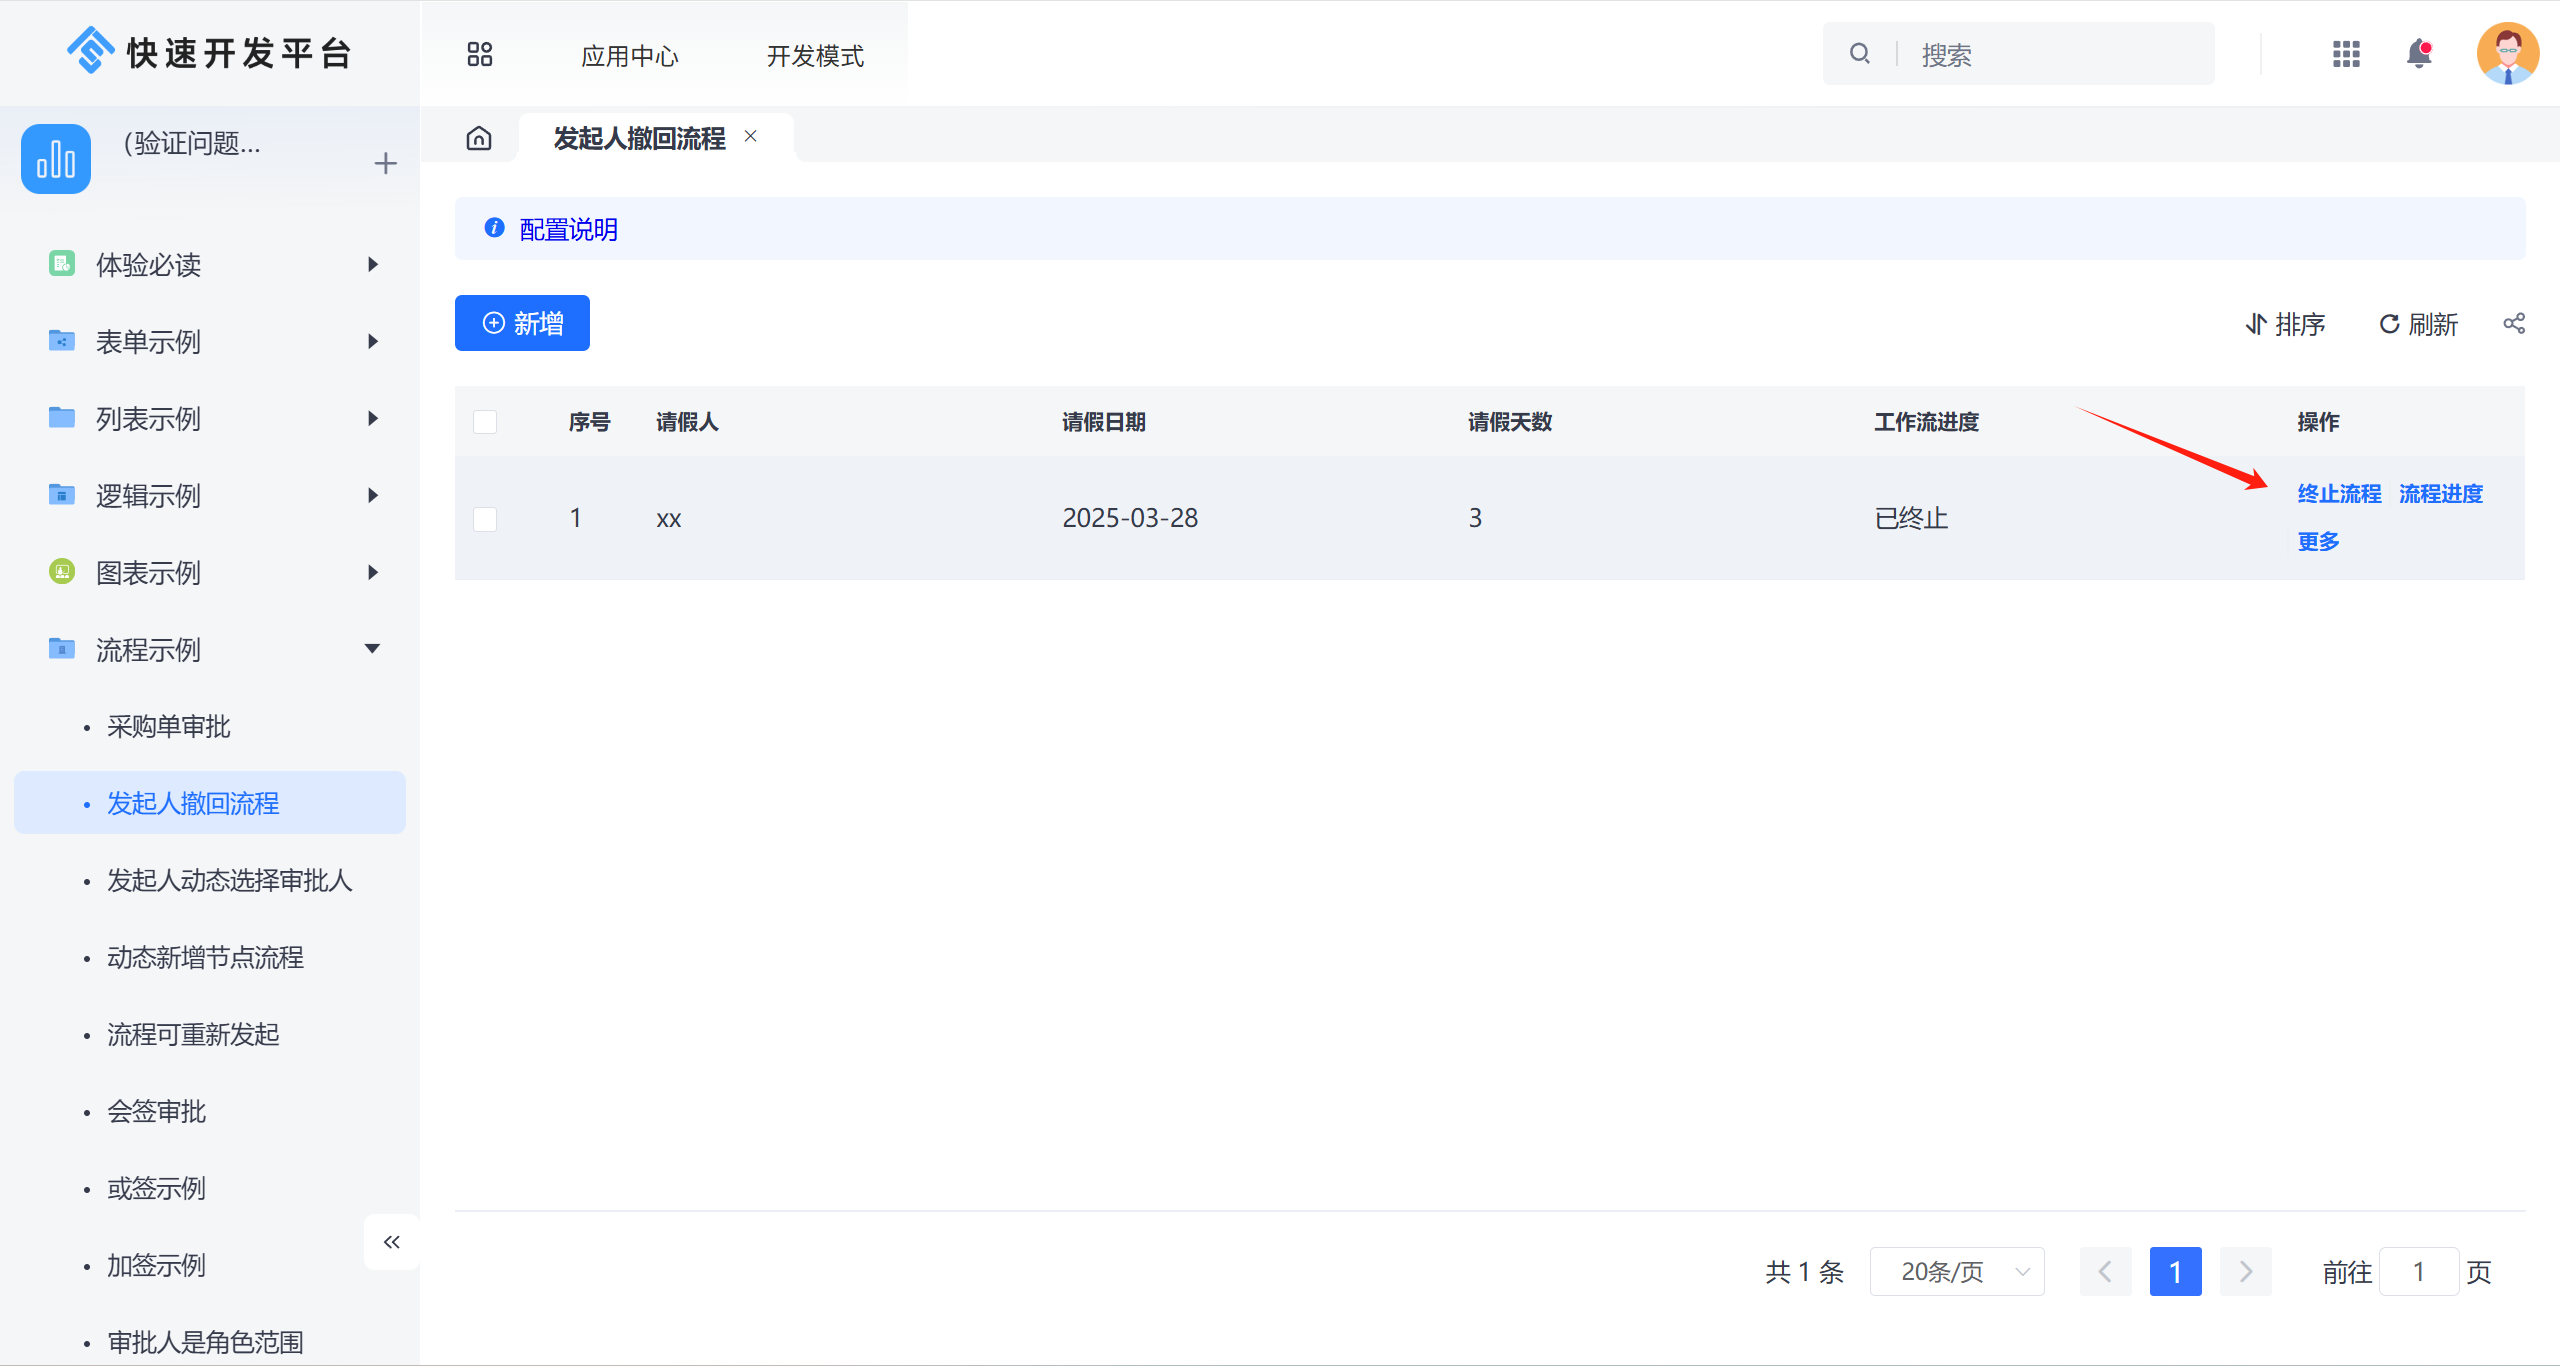The height and width of the screenshot is (1366, 2560).
Task: Open 终止流程 link for row 1
Action: click(2339, 493)
